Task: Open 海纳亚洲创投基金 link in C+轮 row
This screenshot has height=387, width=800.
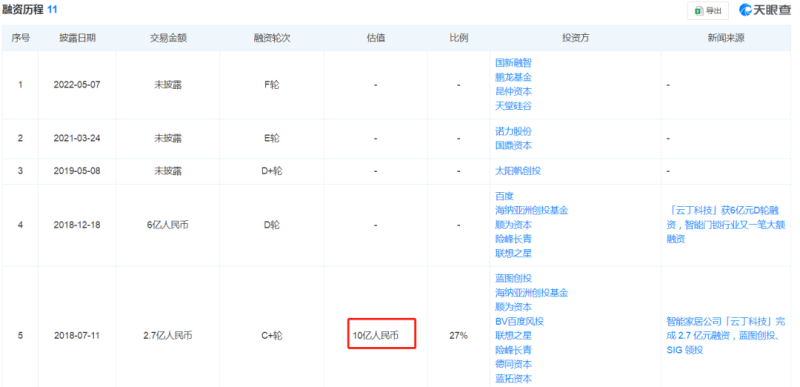Action: coord(532,293)
